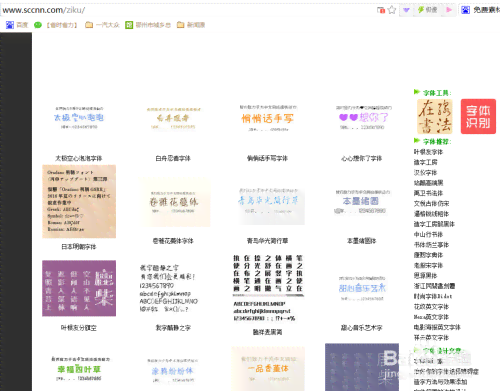The image size is (500, 391).
Task: Open the black character-grid font thumbnail
Action: (268, 288)
